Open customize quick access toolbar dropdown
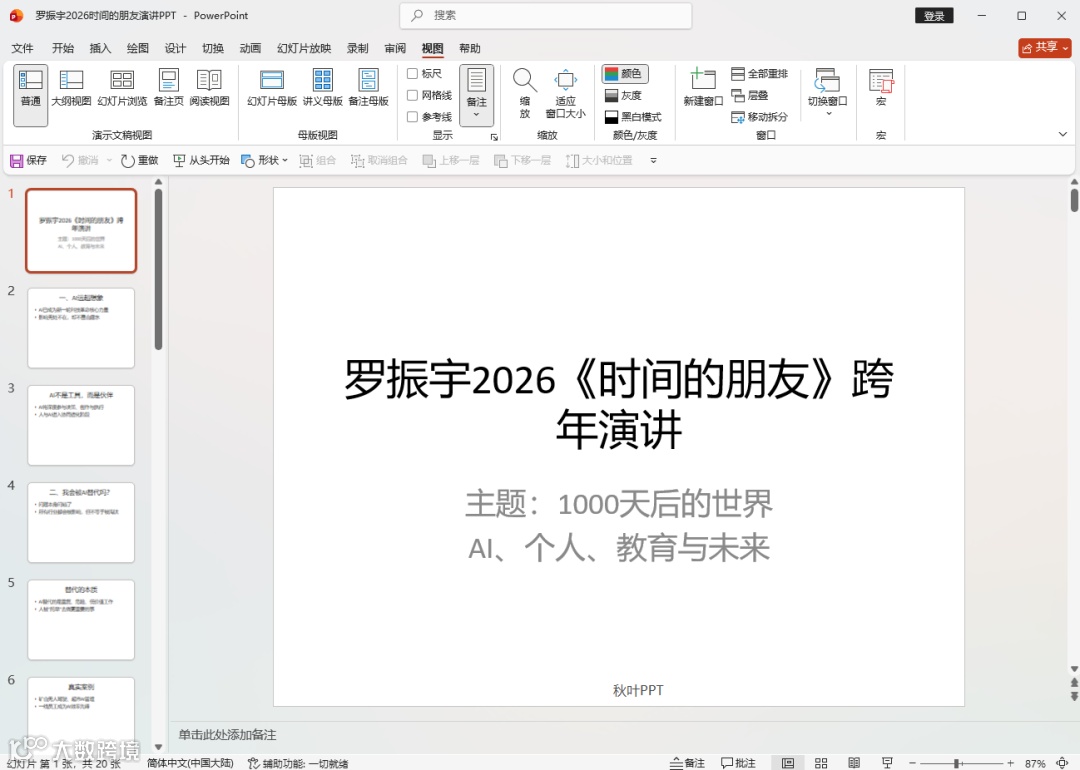This screenshot has height=770, width=1080. (653, 160)
